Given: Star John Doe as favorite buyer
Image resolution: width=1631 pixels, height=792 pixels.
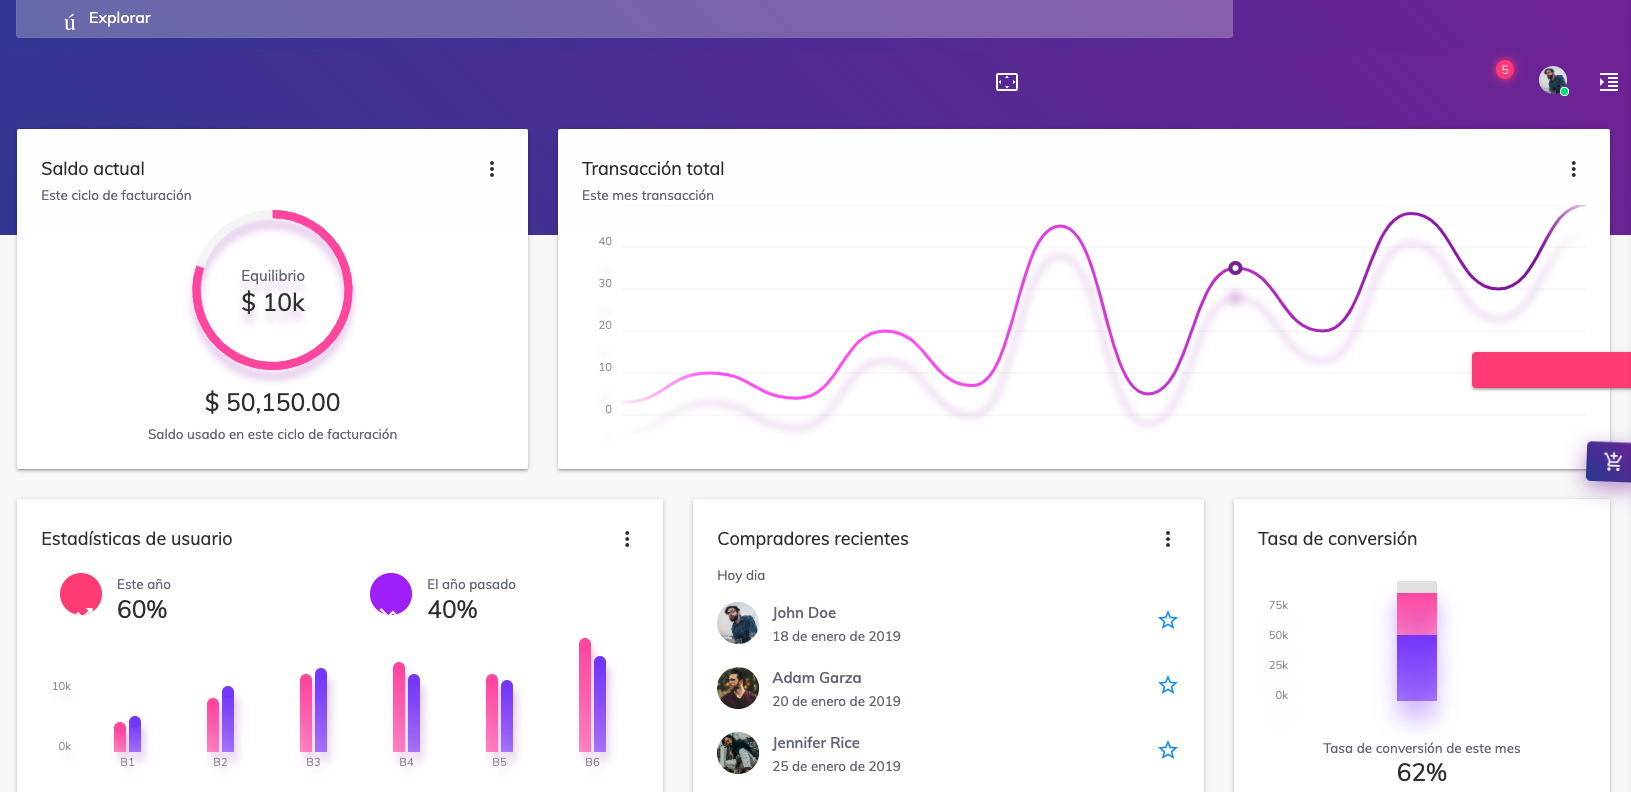Looking at the screenshot, I should (1167, 621).
